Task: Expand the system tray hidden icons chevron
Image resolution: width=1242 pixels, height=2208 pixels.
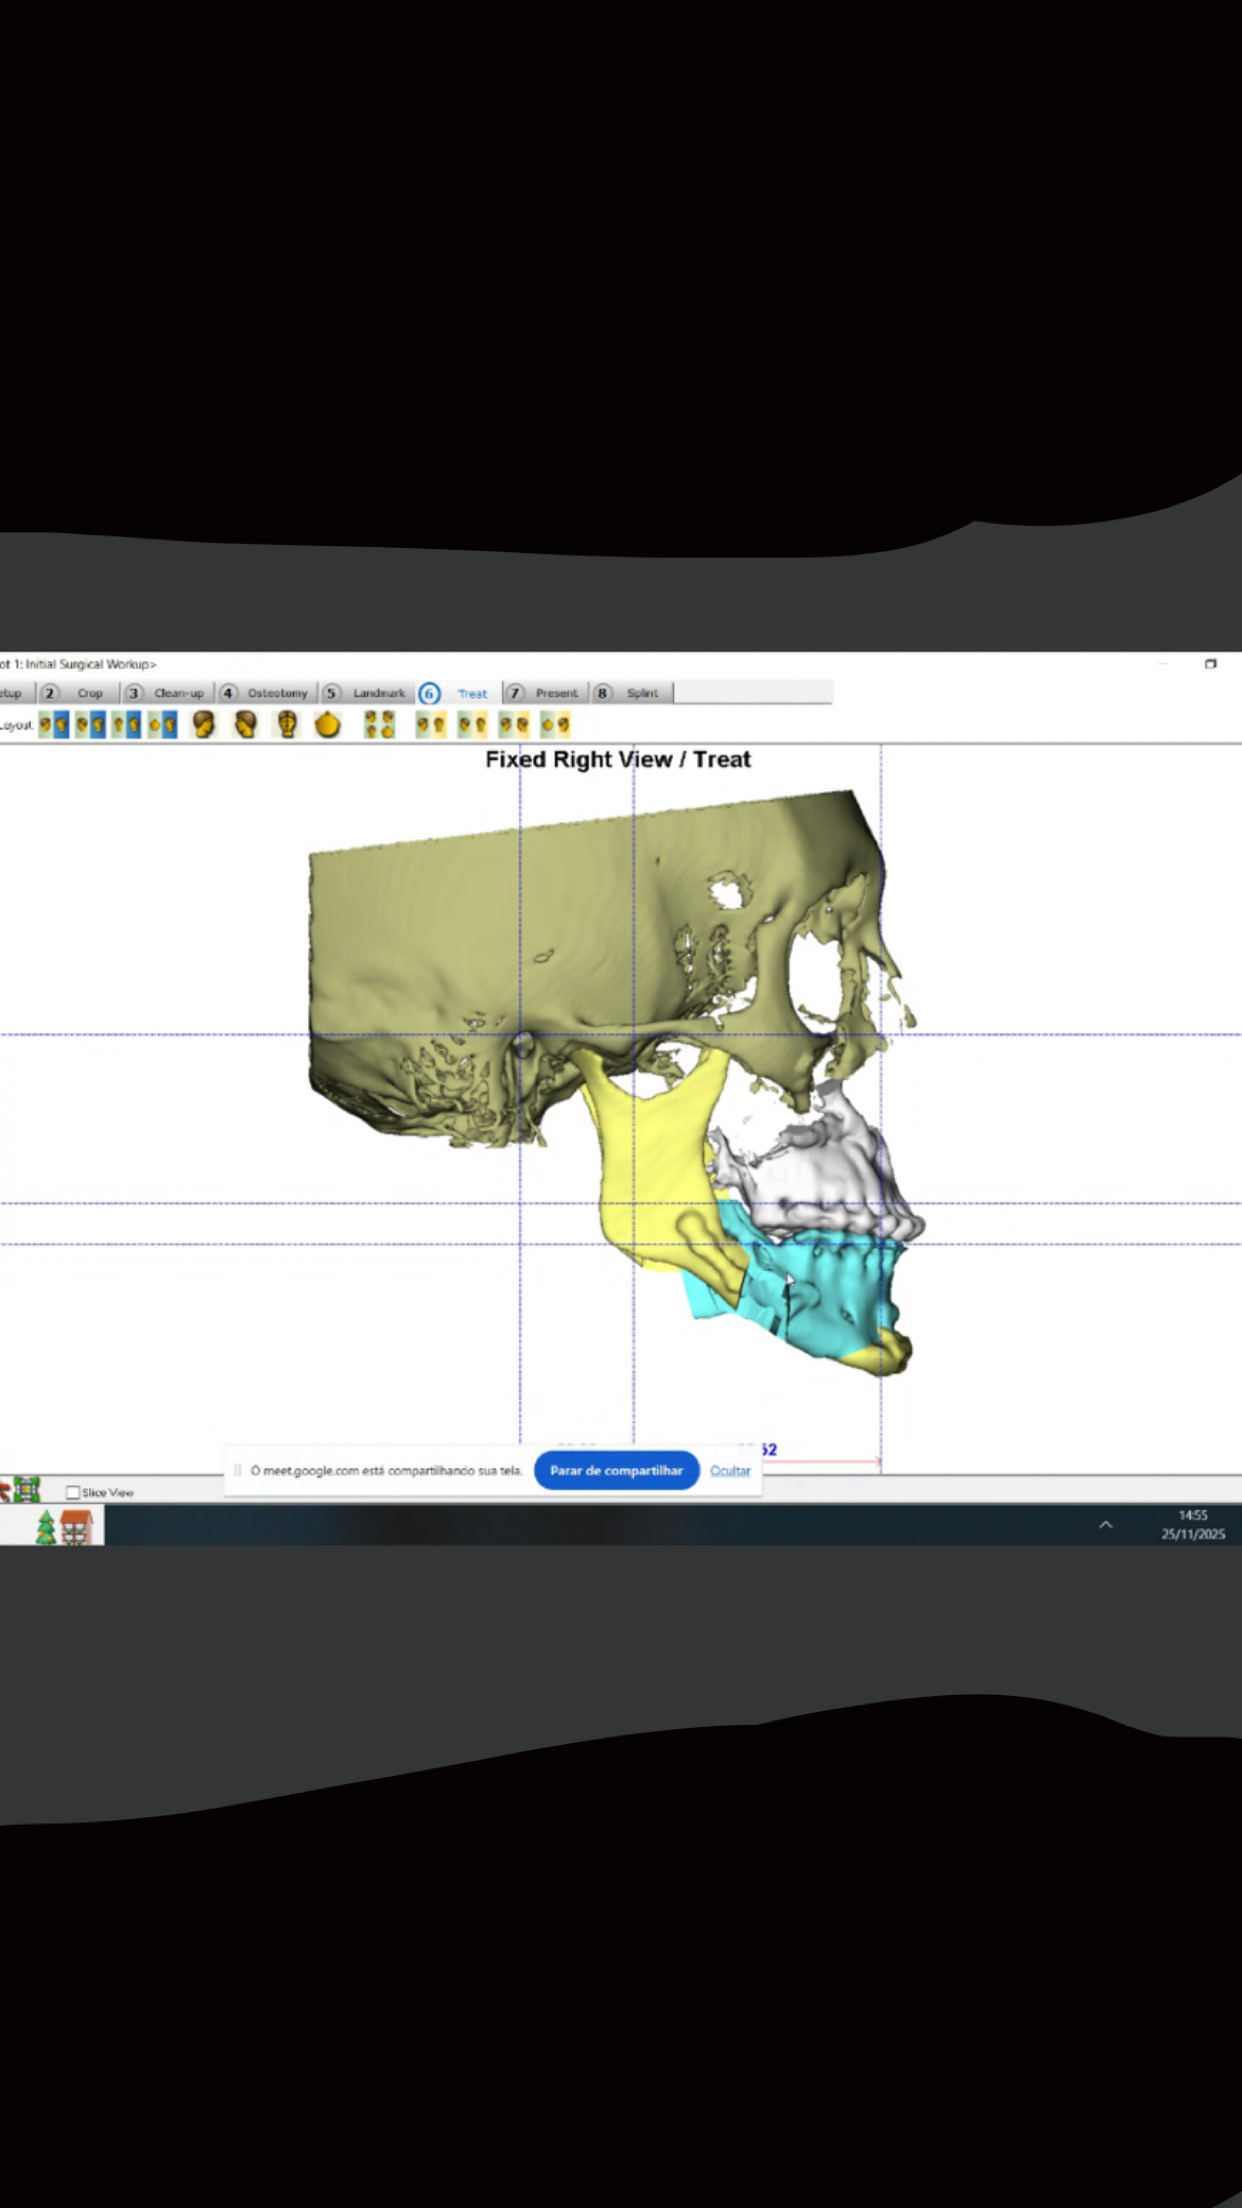Action: tap(1106, 1525)
